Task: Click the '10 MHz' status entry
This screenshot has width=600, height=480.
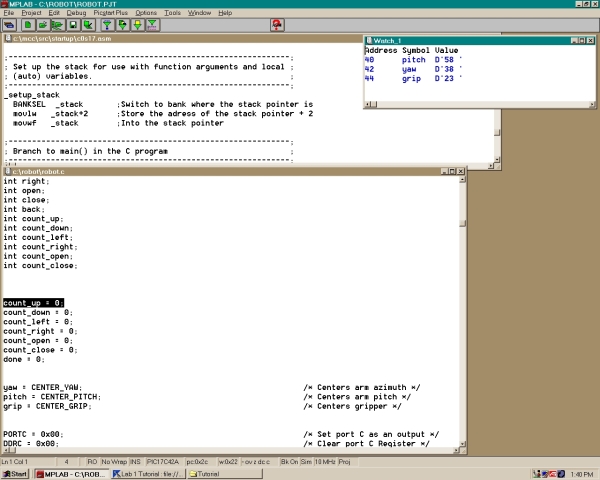Action: 325,462
